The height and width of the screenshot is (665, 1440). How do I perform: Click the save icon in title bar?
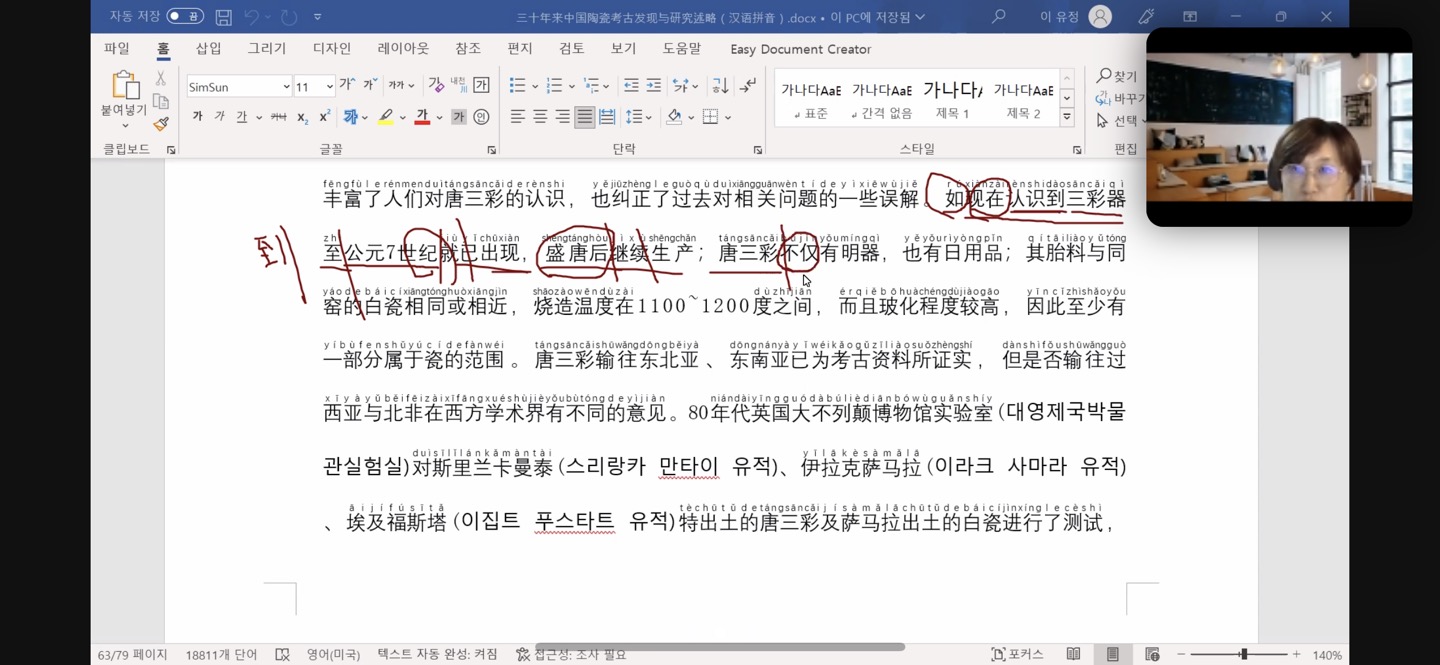tap(223, 17)
